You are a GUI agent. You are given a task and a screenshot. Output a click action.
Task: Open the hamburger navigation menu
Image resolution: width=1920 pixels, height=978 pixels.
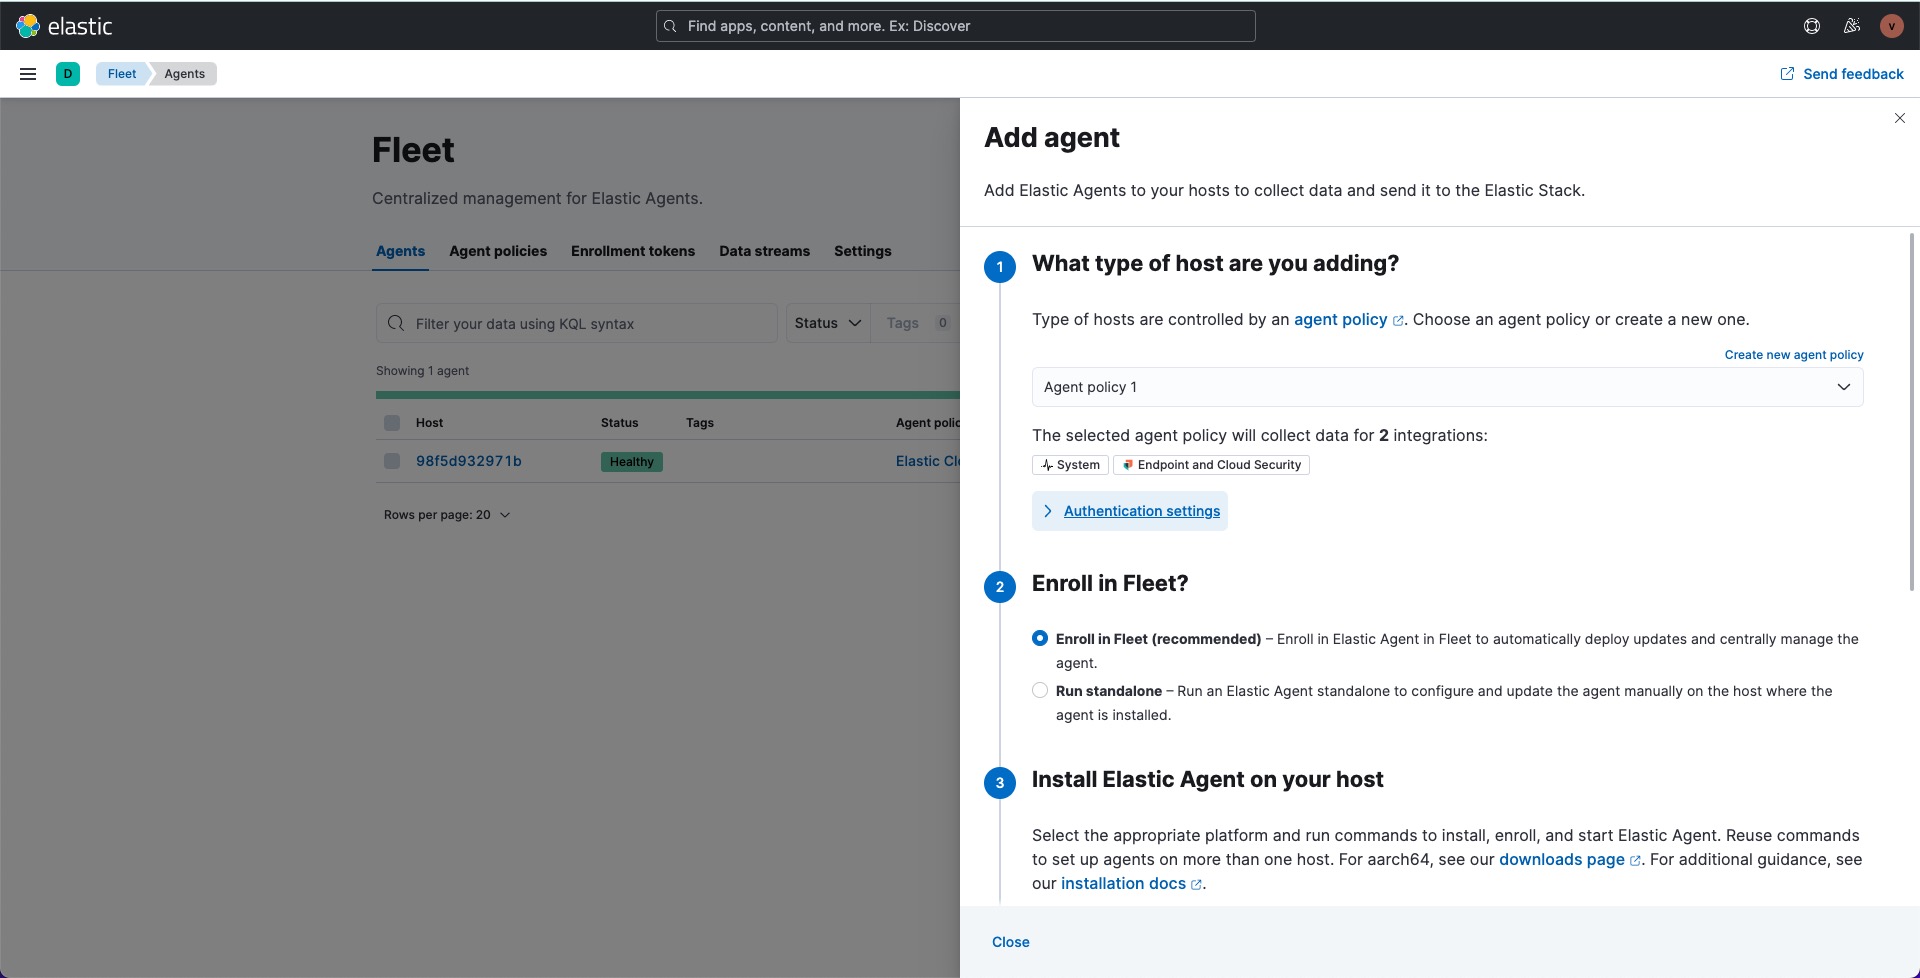point(28,74)
